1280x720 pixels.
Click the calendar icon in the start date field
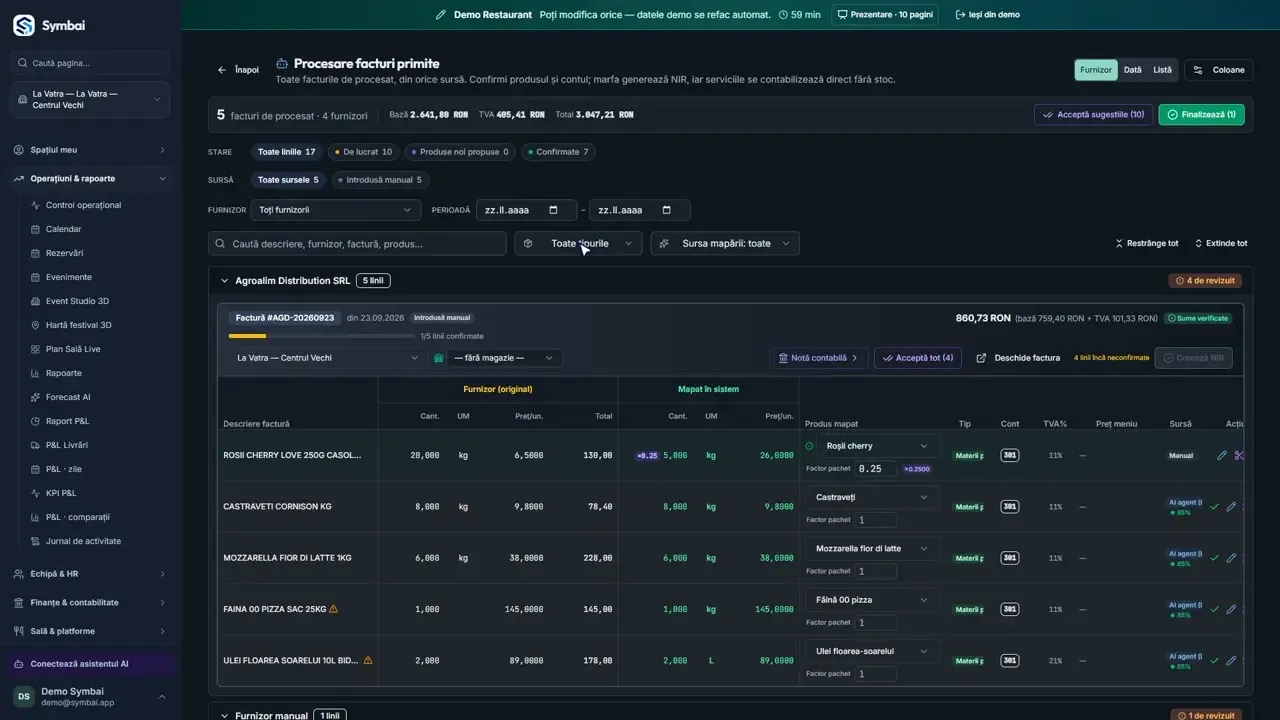point(553,210)
